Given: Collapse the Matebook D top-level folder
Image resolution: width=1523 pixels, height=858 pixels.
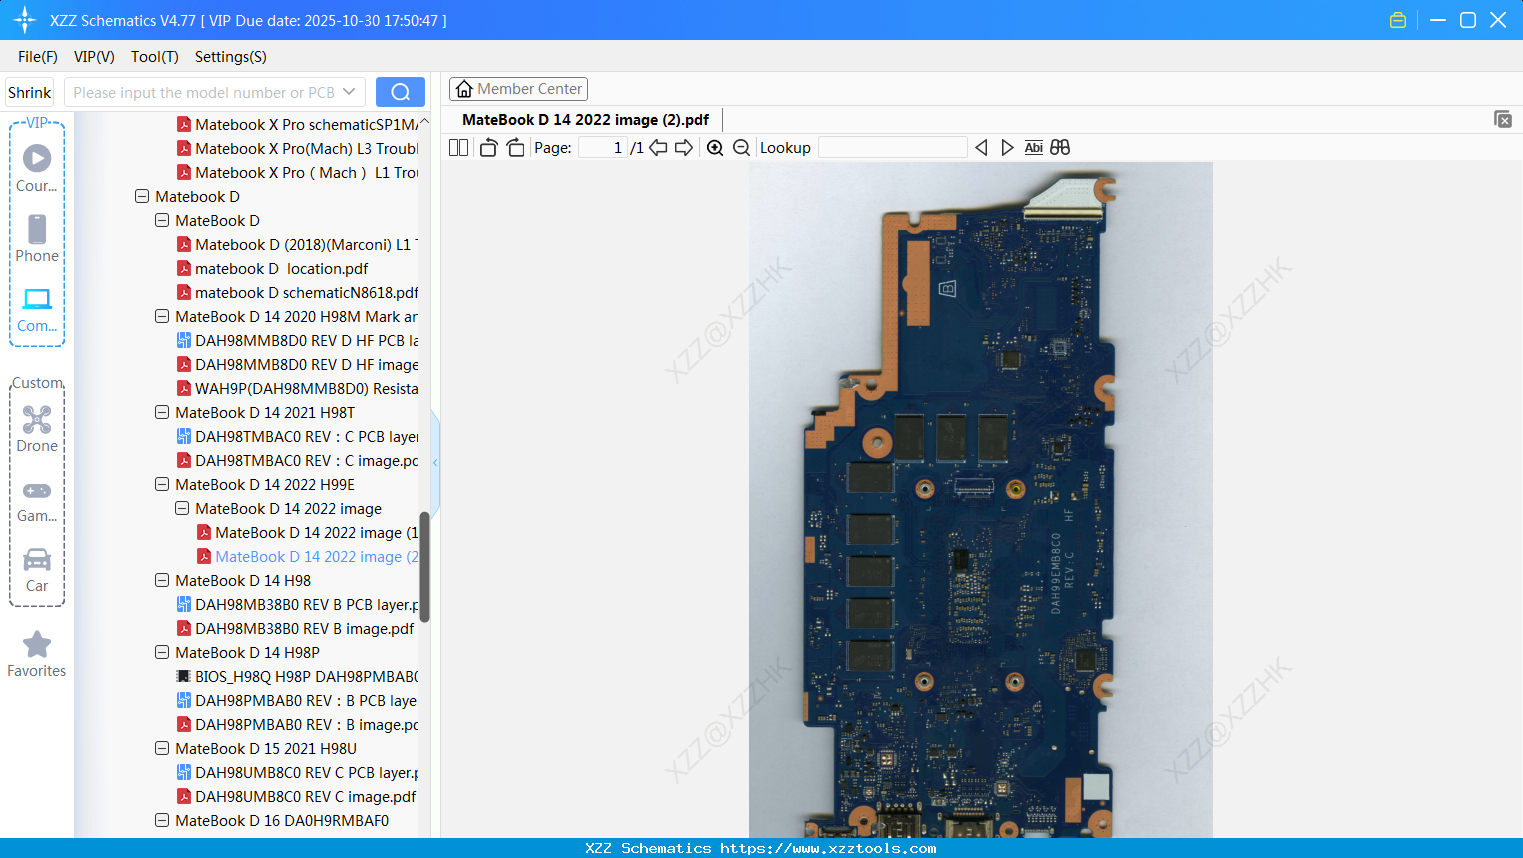Looking at the screenshot, I should (142, 197).
